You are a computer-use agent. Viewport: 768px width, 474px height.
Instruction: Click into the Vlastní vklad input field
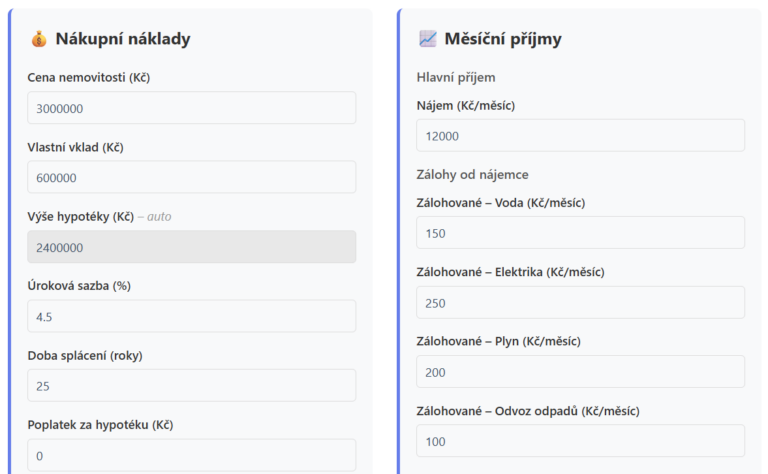click(x=191, y=177)
